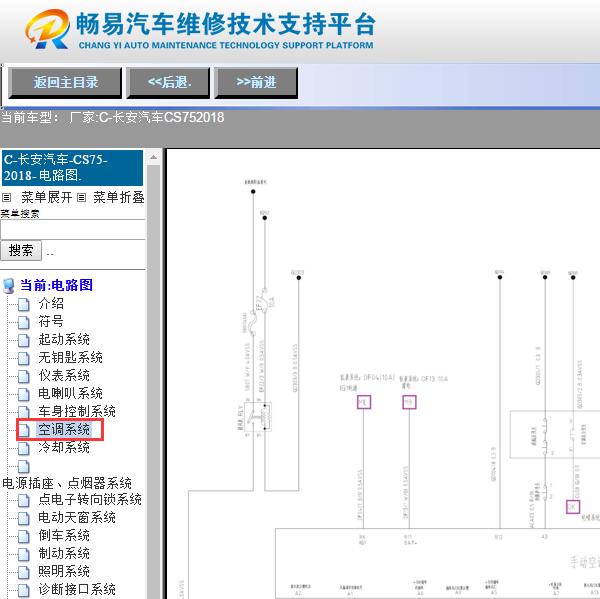
Task: Click the page icon beside 空调系统
Action: [x=24, y=431]
